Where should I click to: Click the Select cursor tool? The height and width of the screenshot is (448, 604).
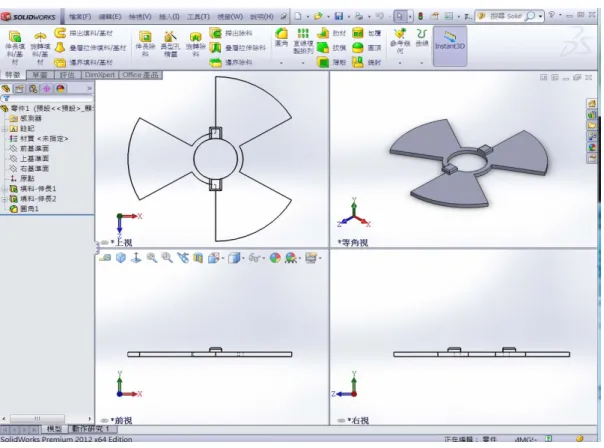tap(400, 16)
